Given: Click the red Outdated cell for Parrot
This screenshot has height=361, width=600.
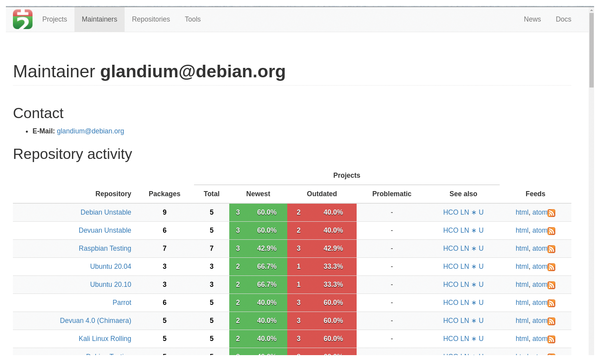Looking at the screenshot, I should click(321, 302).
